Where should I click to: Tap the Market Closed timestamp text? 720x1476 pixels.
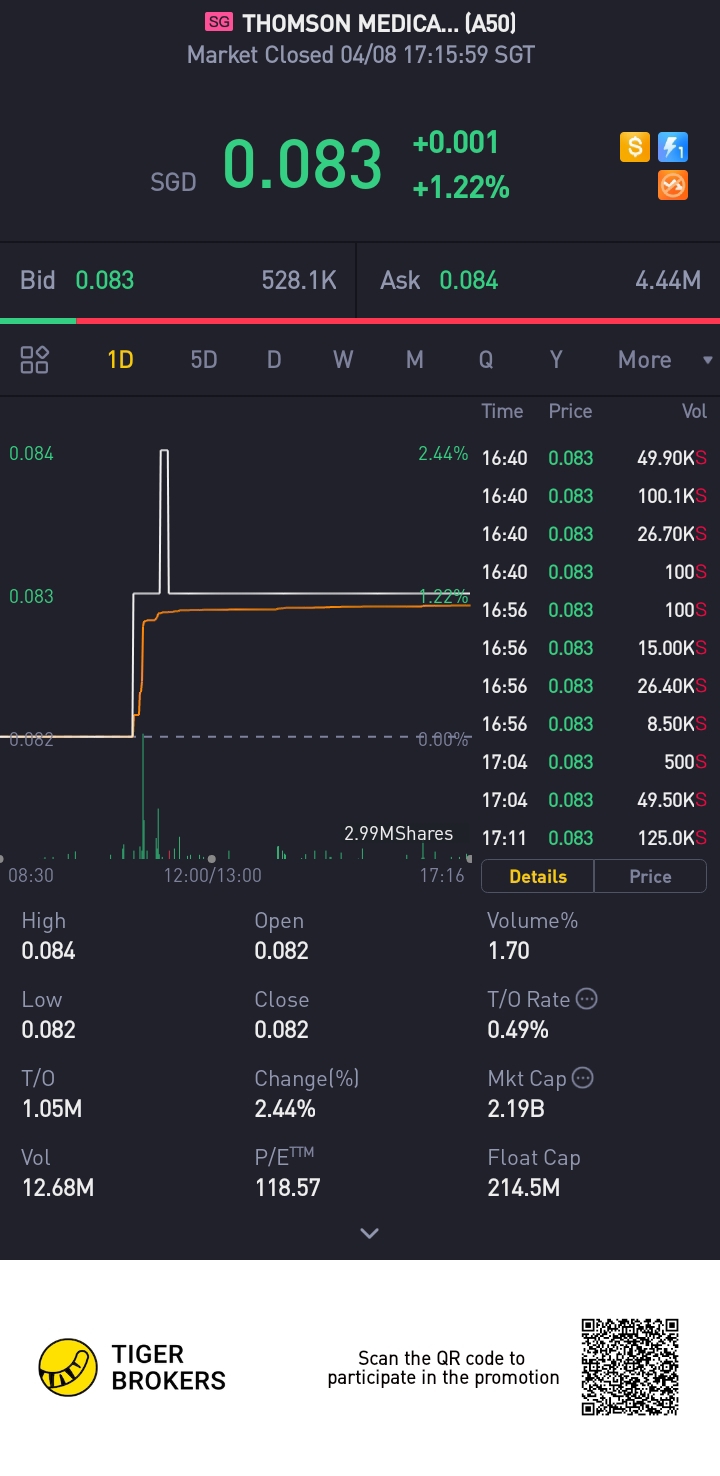pos(361,54)
